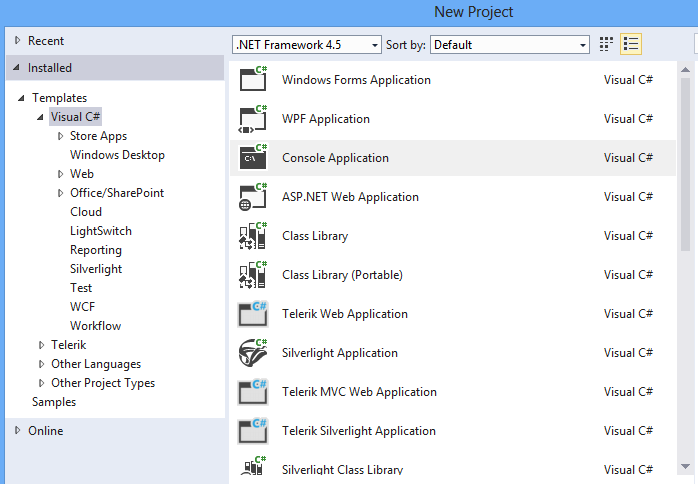Switch to medium icons list view
This screenshot has height=484, width=698.
(x=631, y=44)
